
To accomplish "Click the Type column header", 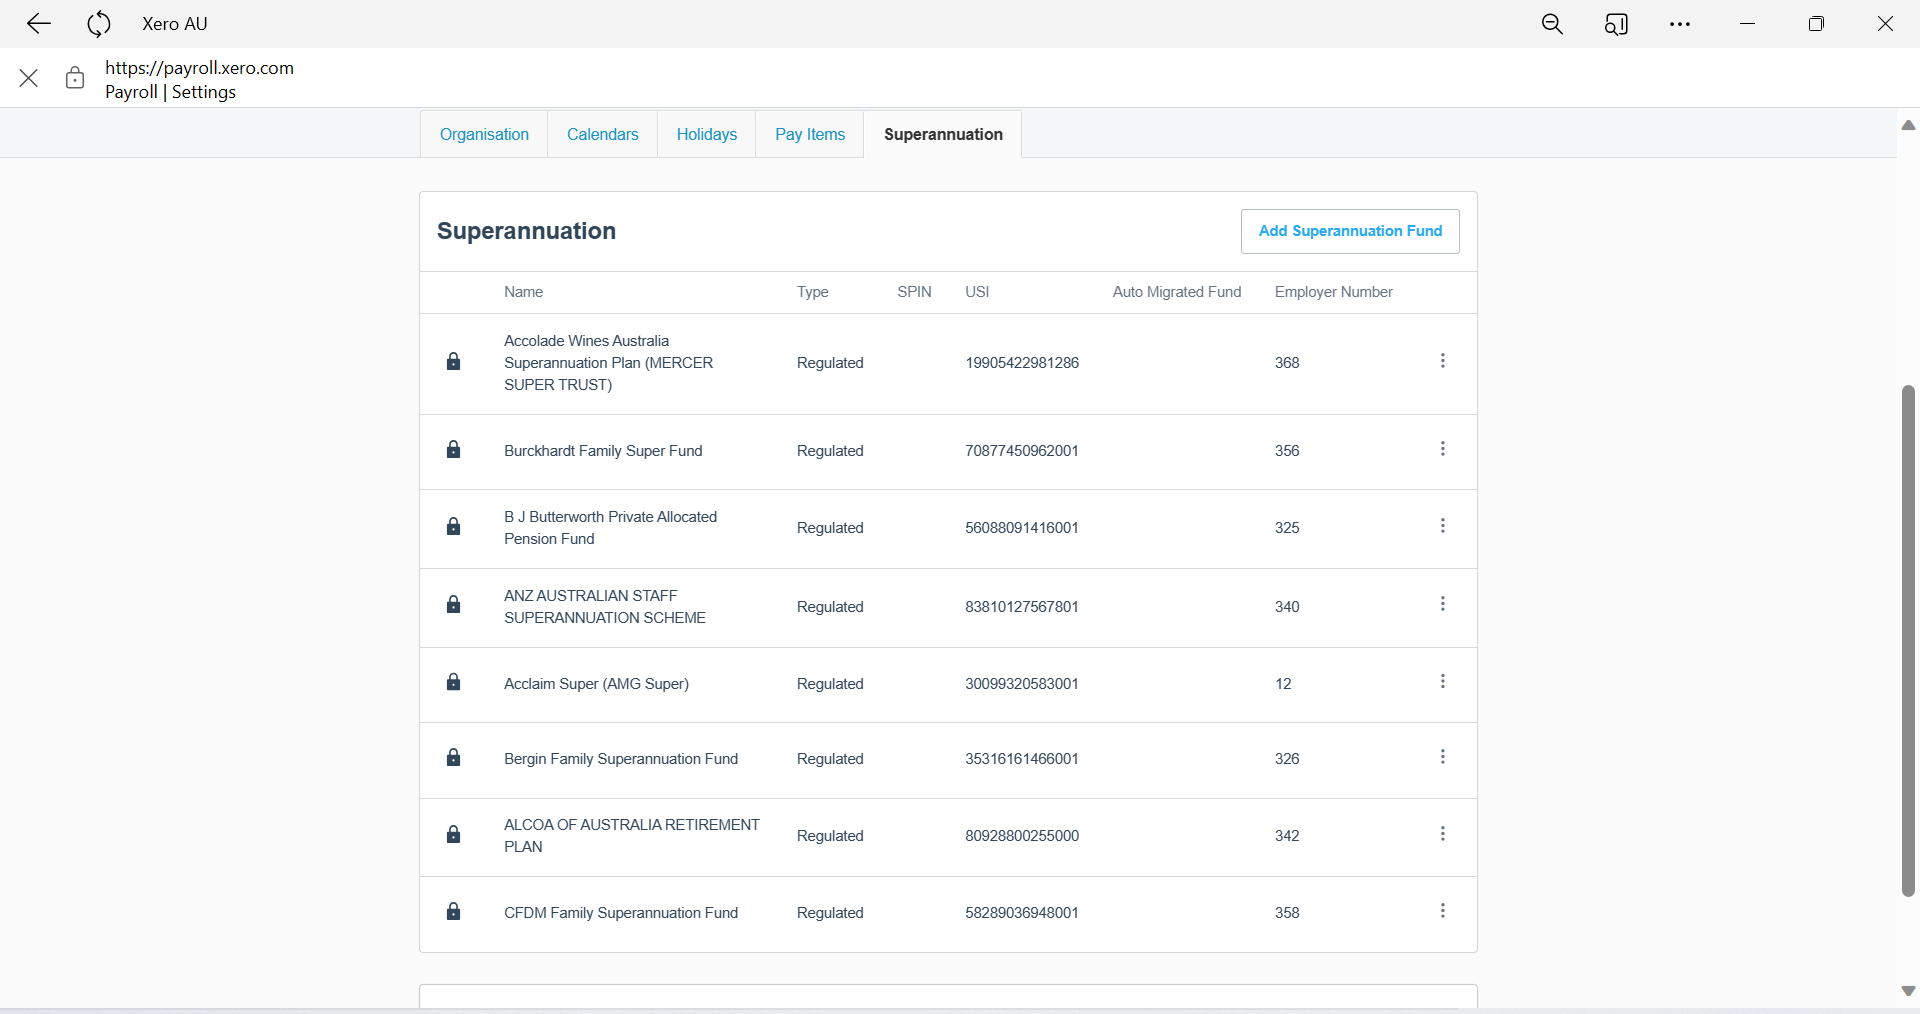I will coord(812,292).
